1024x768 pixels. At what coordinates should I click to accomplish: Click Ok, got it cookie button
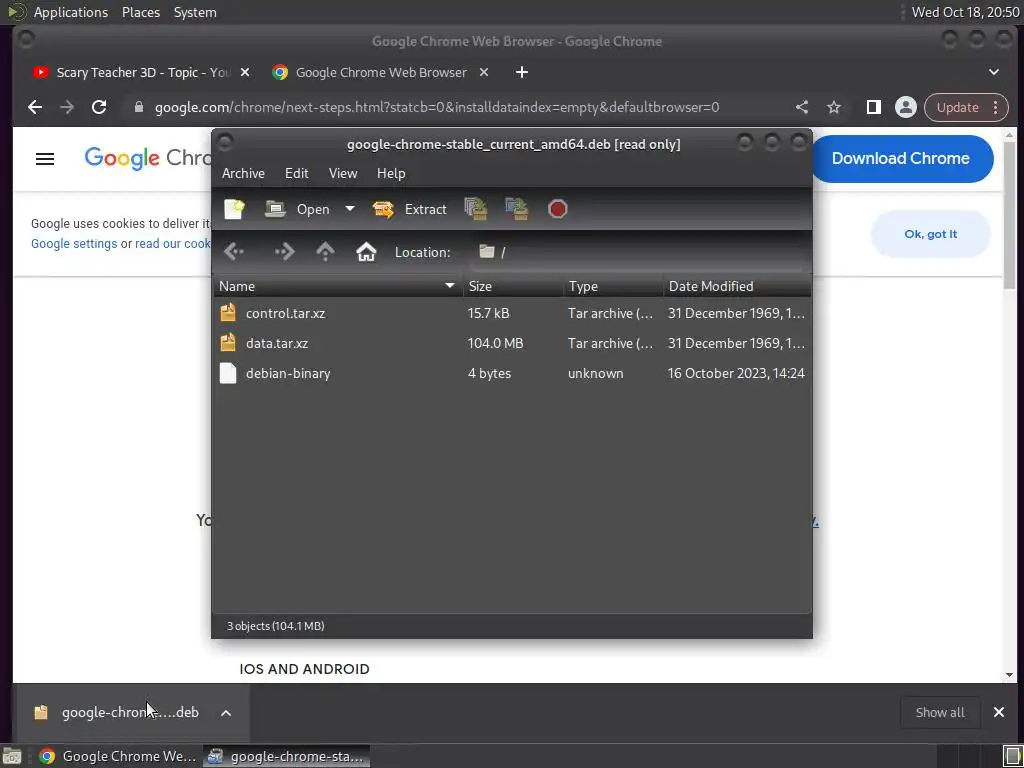(x=931, y=234)
